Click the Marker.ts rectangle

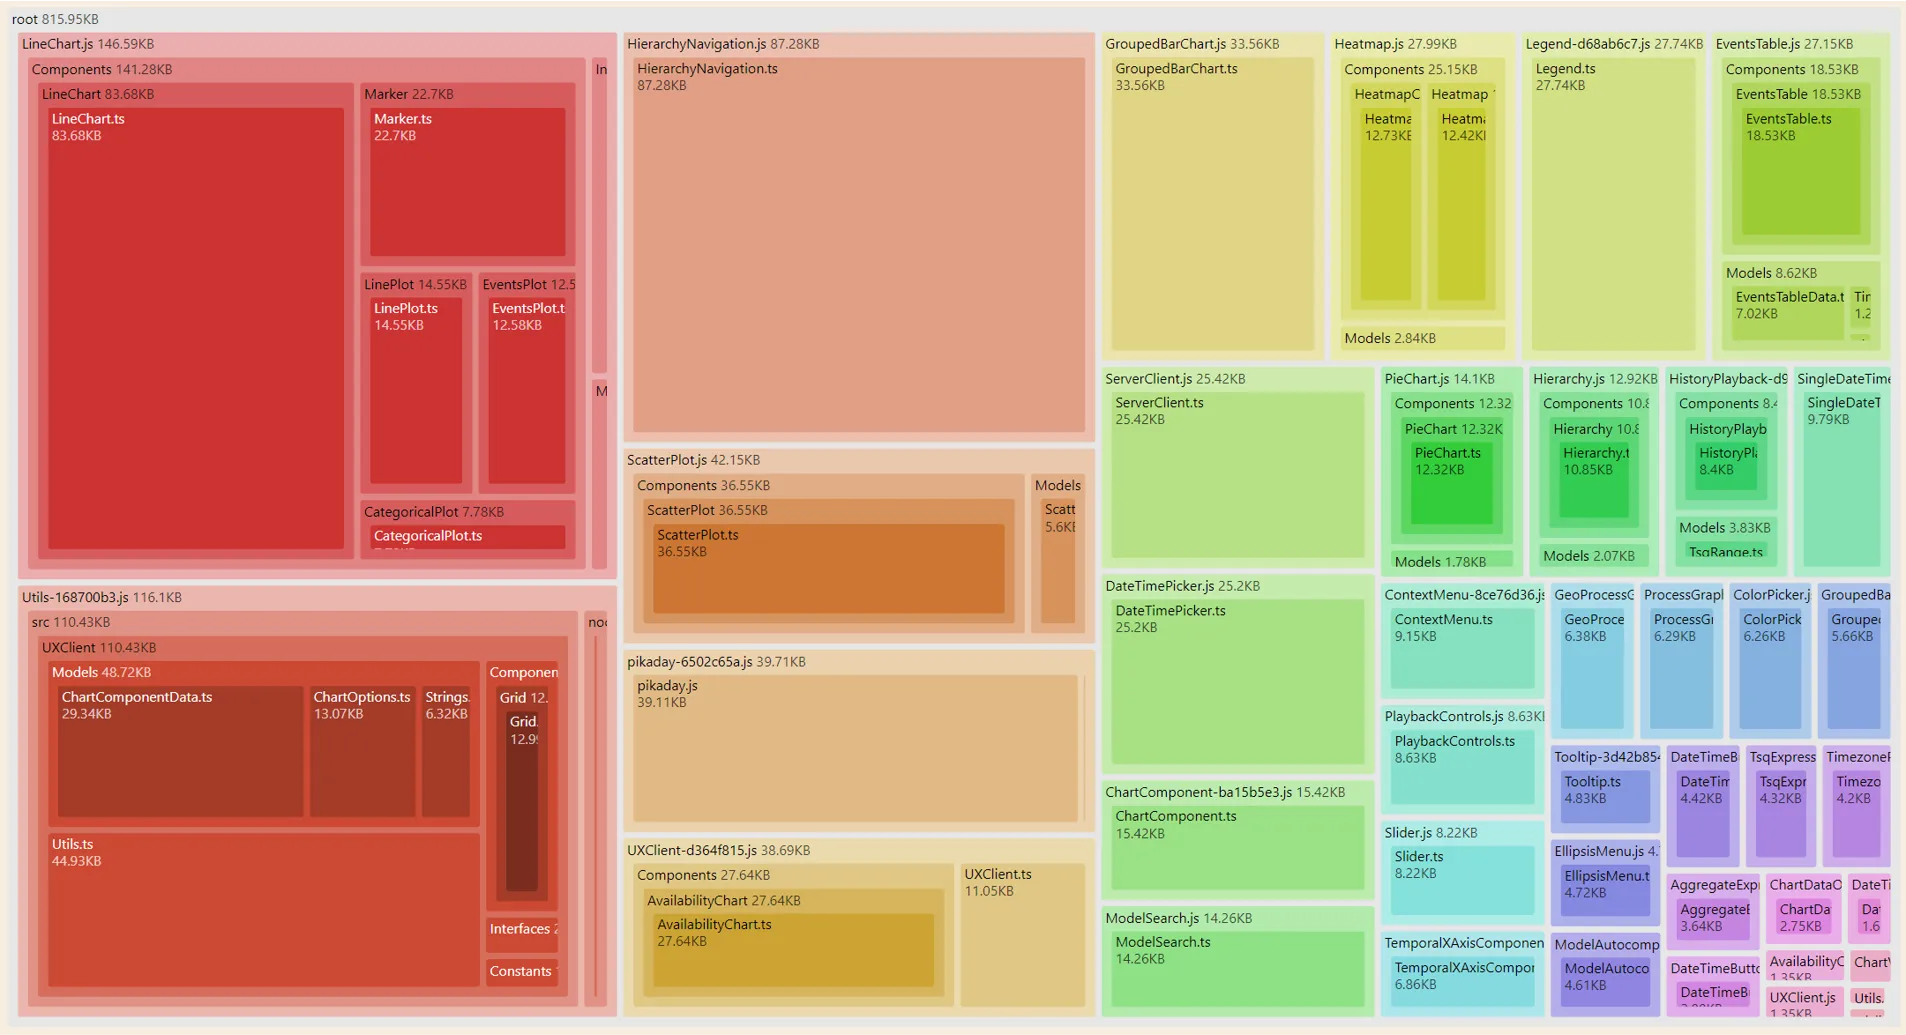tap(467, 180)
